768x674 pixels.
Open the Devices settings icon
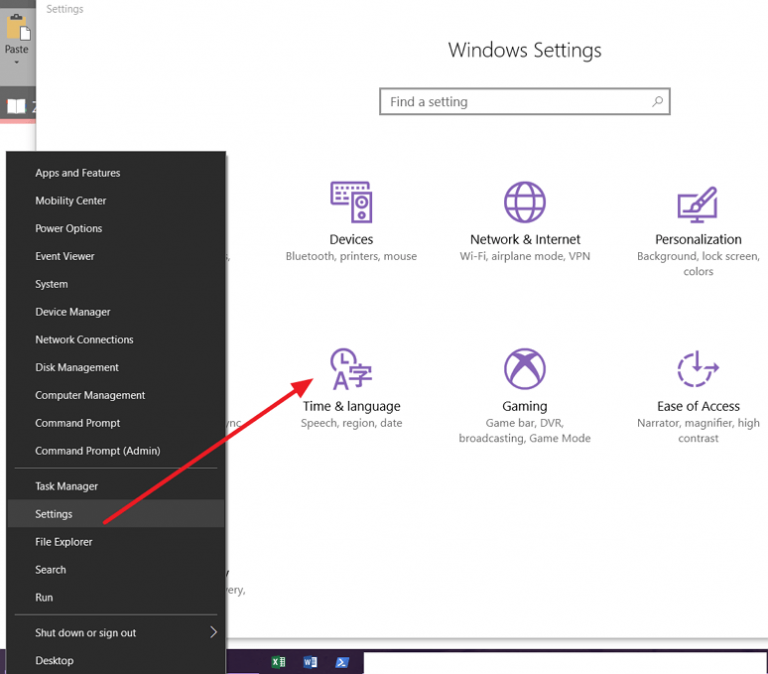351,202
